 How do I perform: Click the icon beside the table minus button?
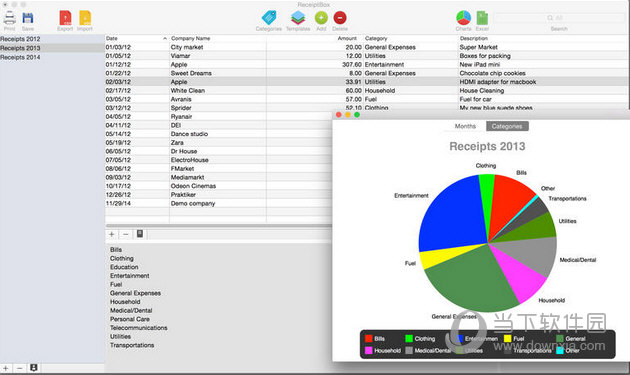click(x=140, y=234)
